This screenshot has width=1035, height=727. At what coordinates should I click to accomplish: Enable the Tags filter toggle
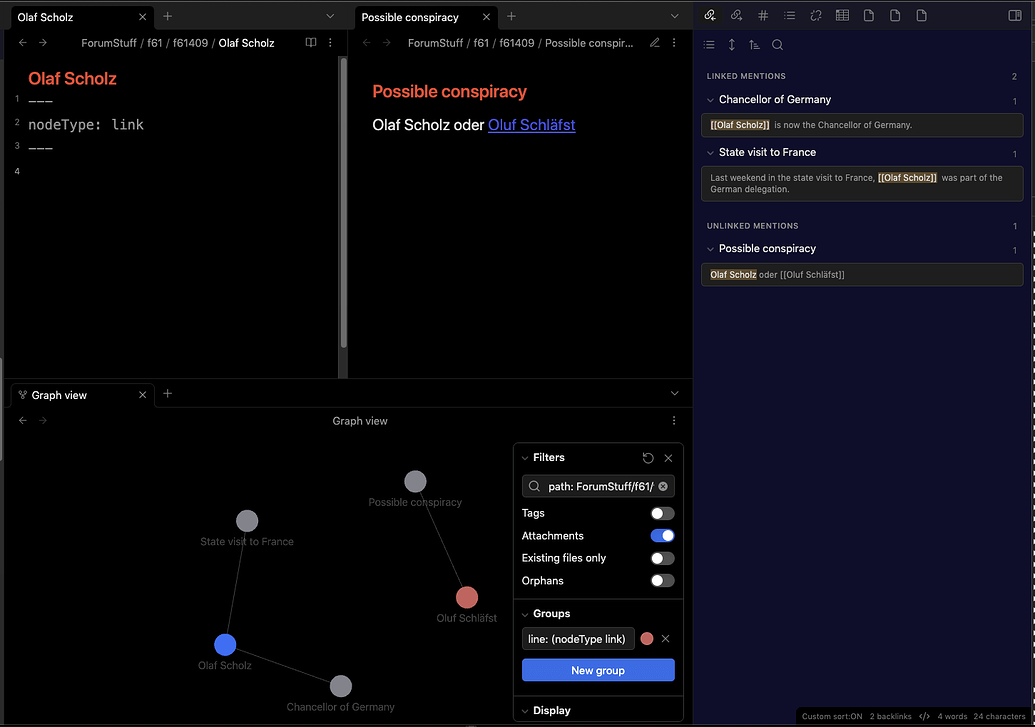point(662,513)
